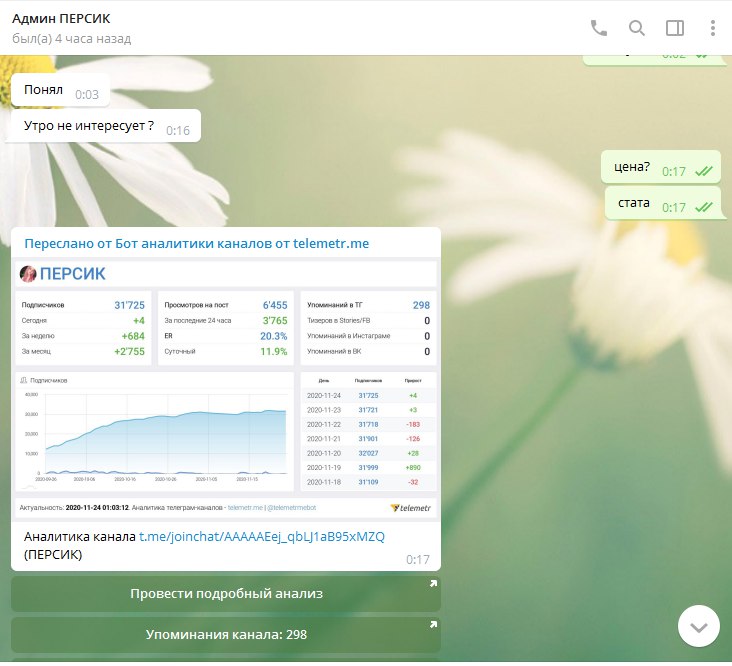Select the sent message 'цена?'
Viewport: 732px width, 666px height.
[x=661, y=167]
